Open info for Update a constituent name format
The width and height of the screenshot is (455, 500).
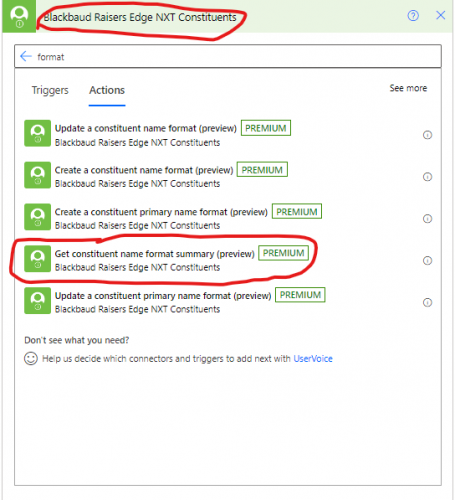tap(427, 135)
